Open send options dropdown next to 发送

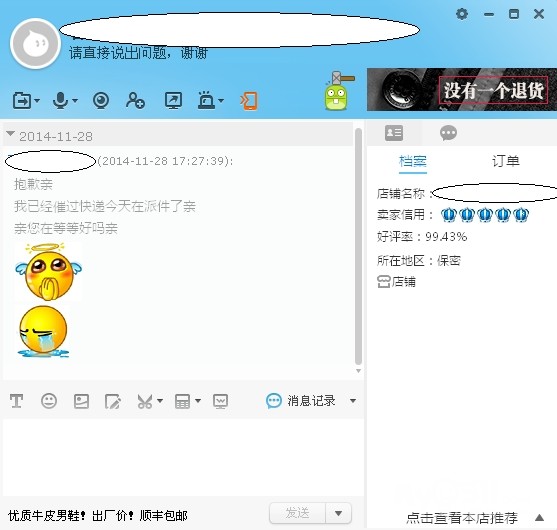pyautogui.click(x=339, y=513)
